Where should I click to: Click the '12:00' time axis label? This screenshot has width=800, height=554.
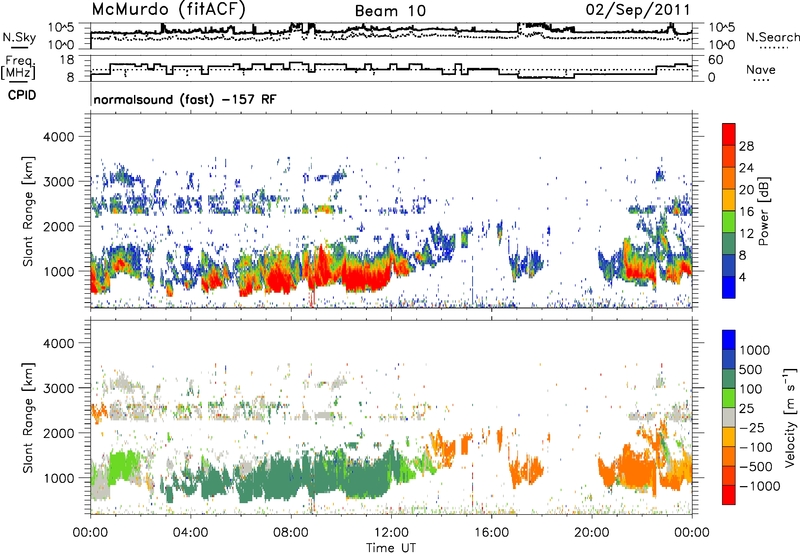391,533
